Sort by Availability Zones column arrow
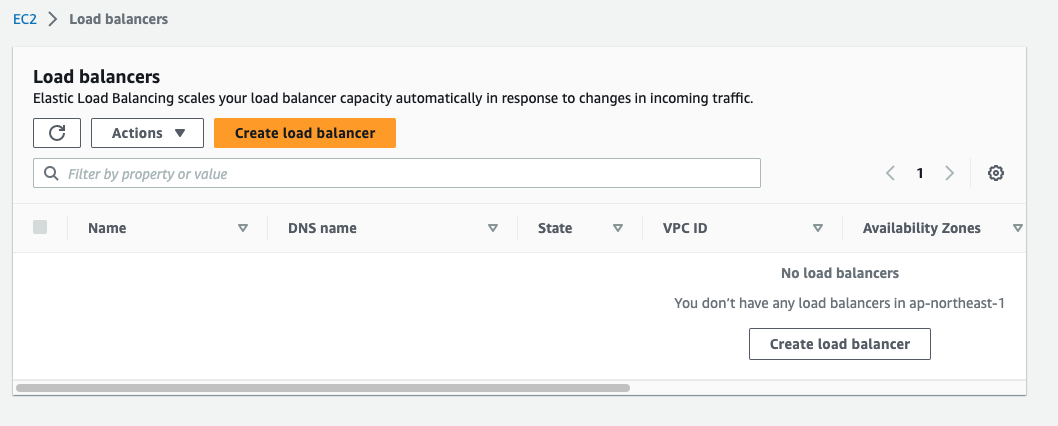The image size is (1058, 426). coord(1018,228)
